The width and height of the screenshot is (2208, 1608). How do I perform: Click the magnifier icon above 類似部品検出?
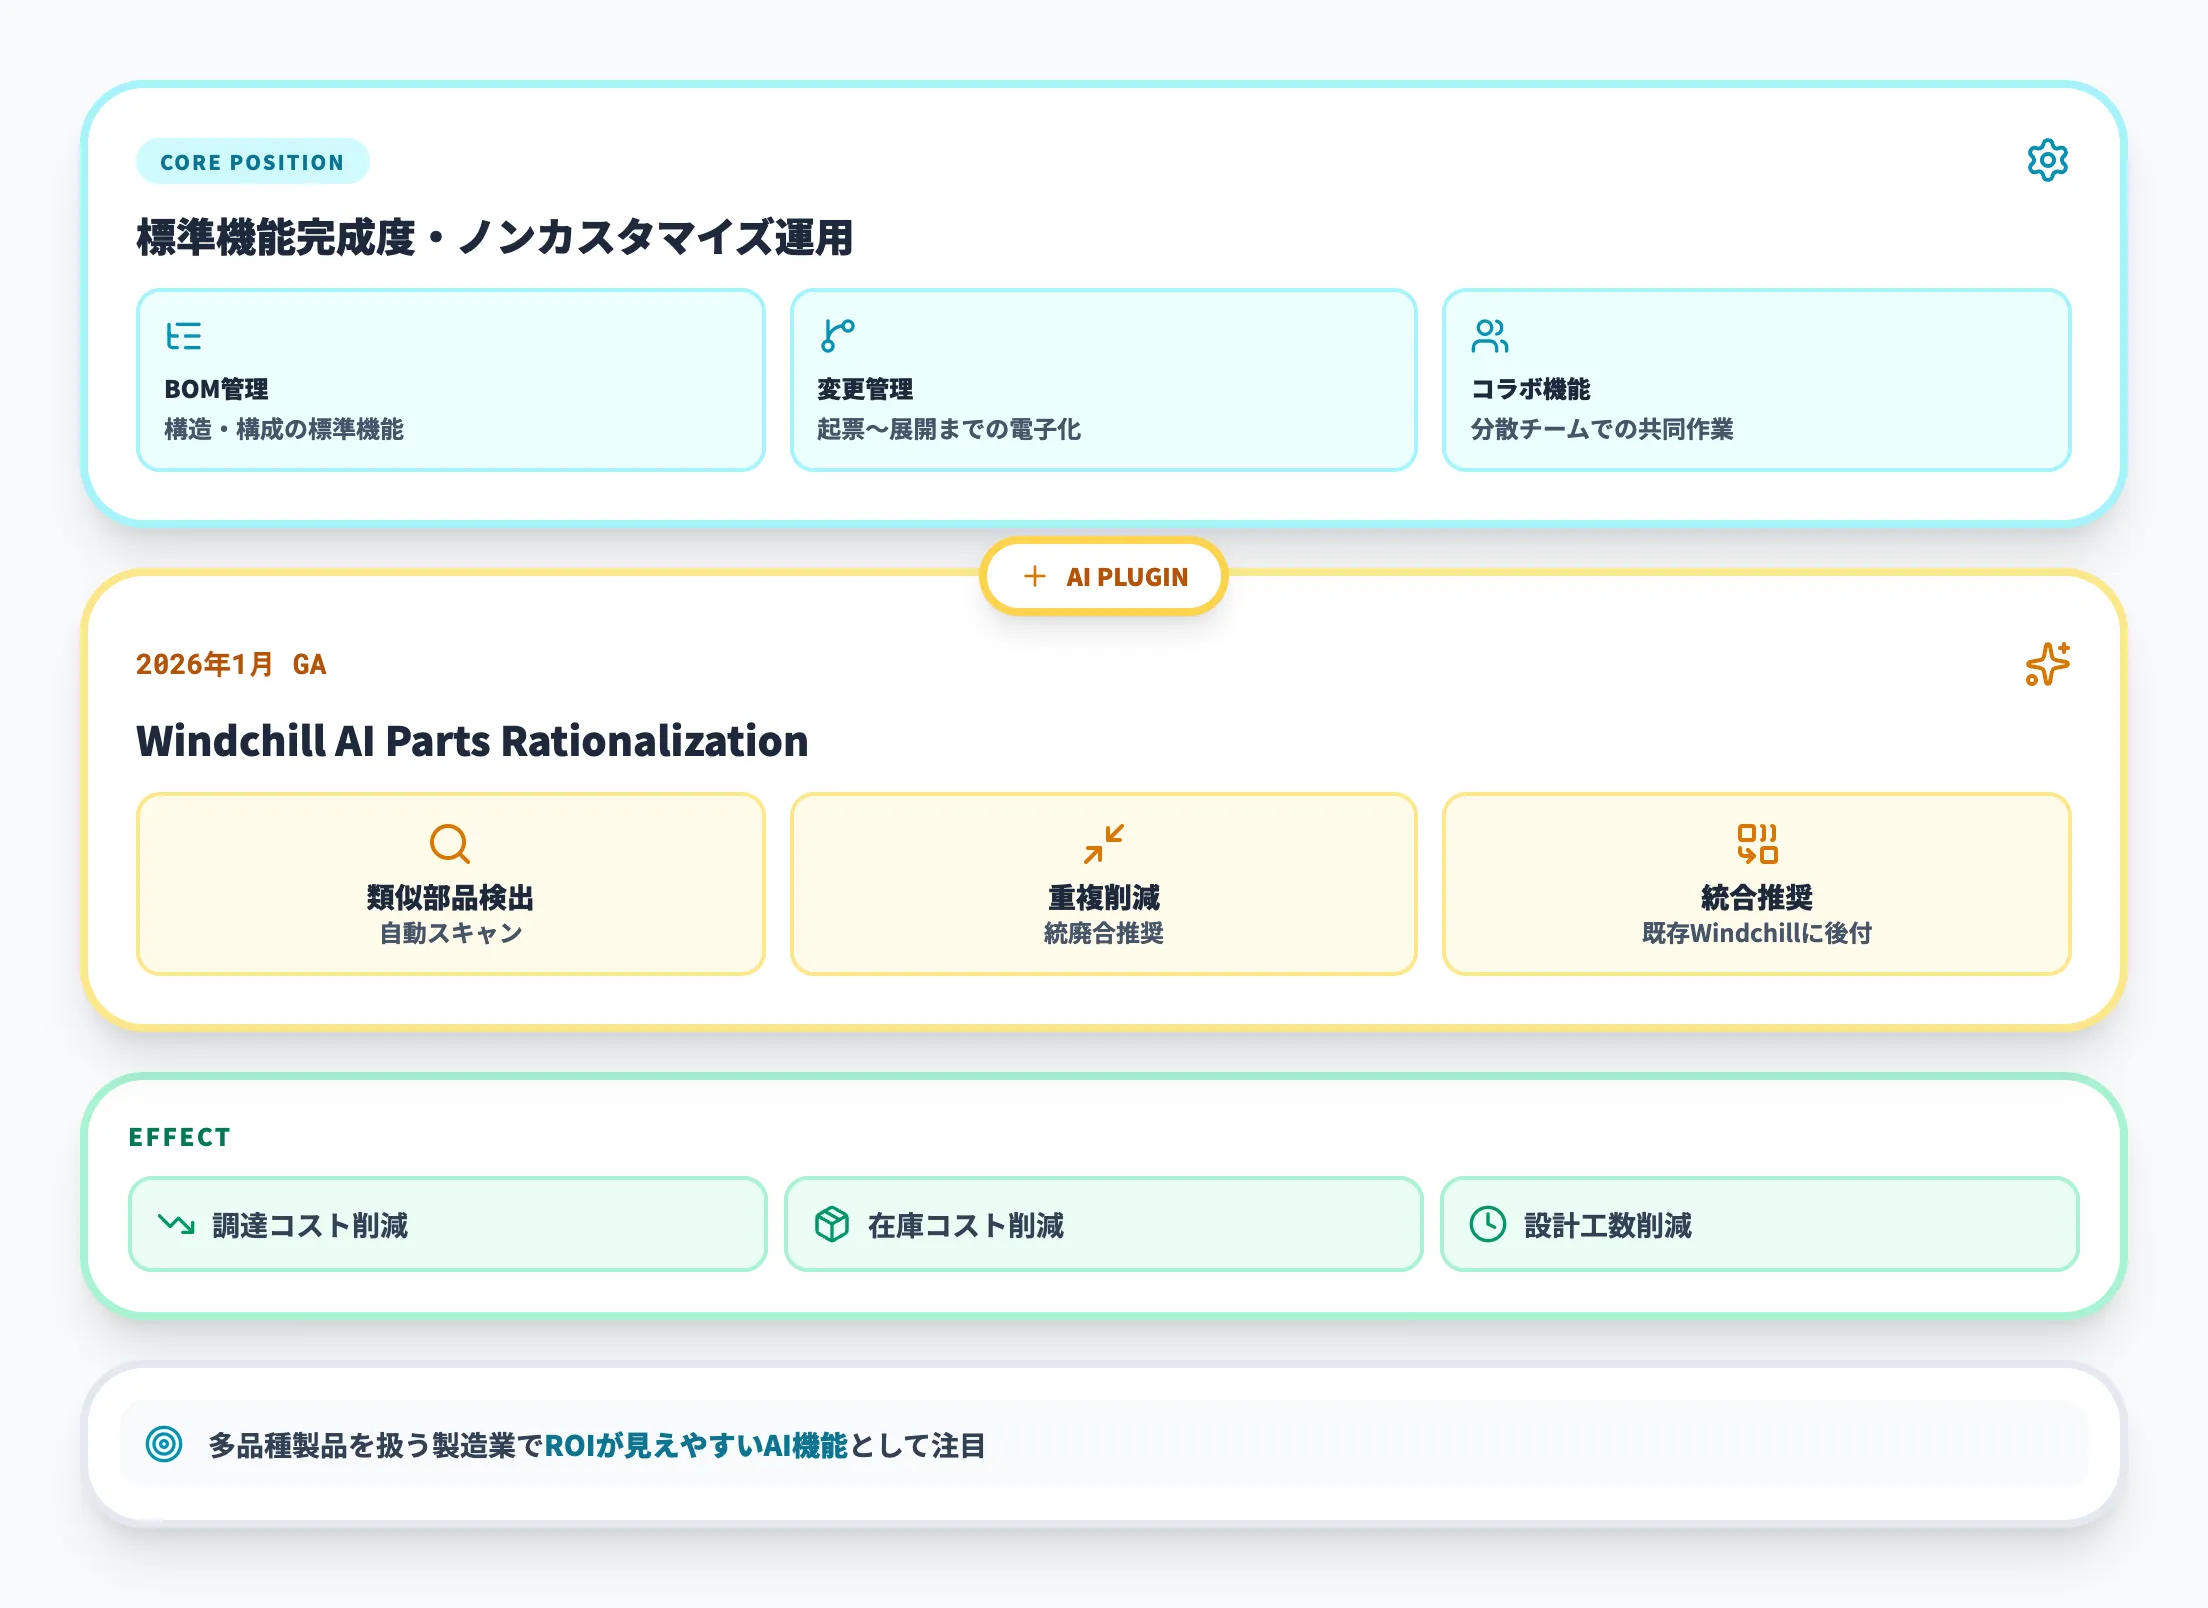[x=450, y=843]
